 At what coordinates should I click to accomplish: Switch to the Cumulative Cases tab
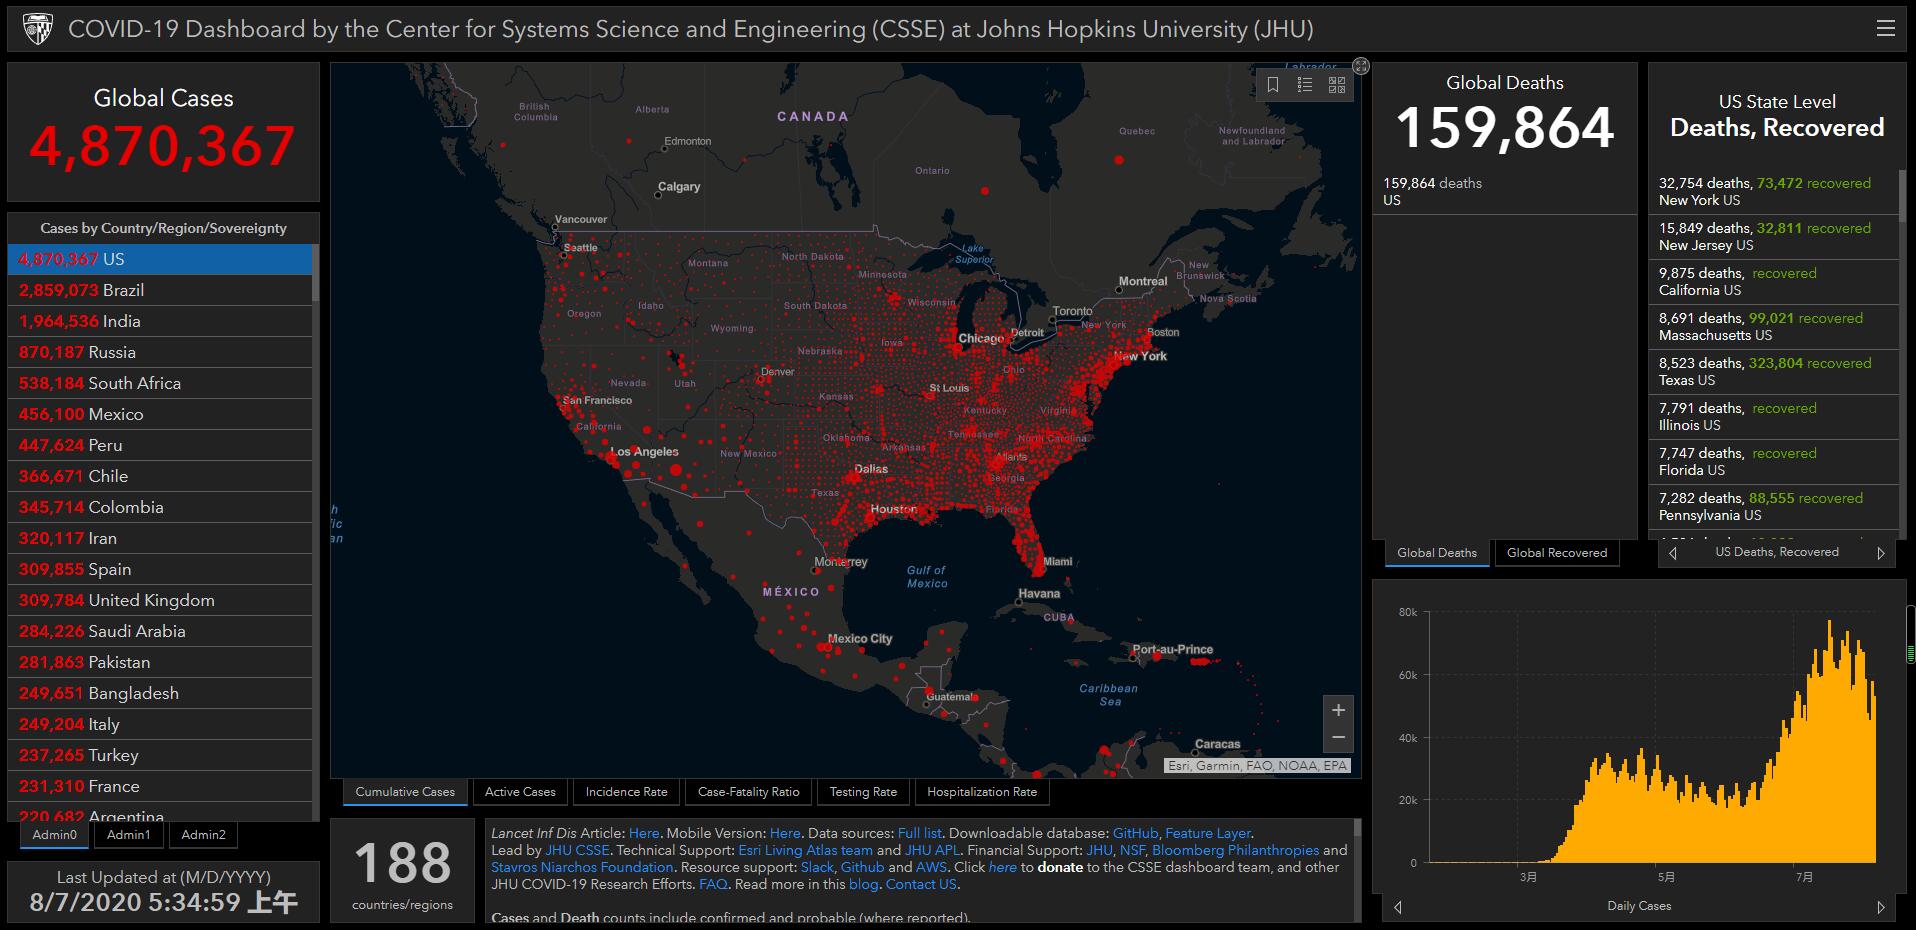tap(405, 792)
